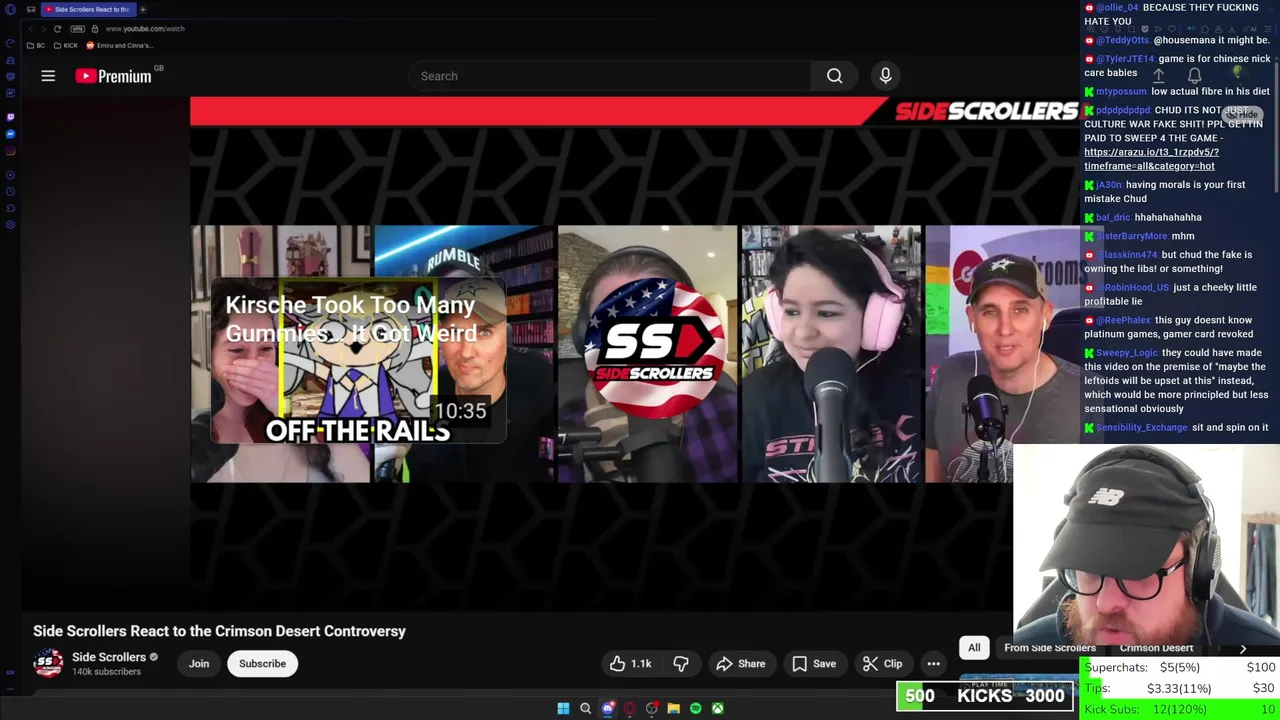Save the video to a playlist
Screen dimensions: 1280x720
tap(814, 664)
